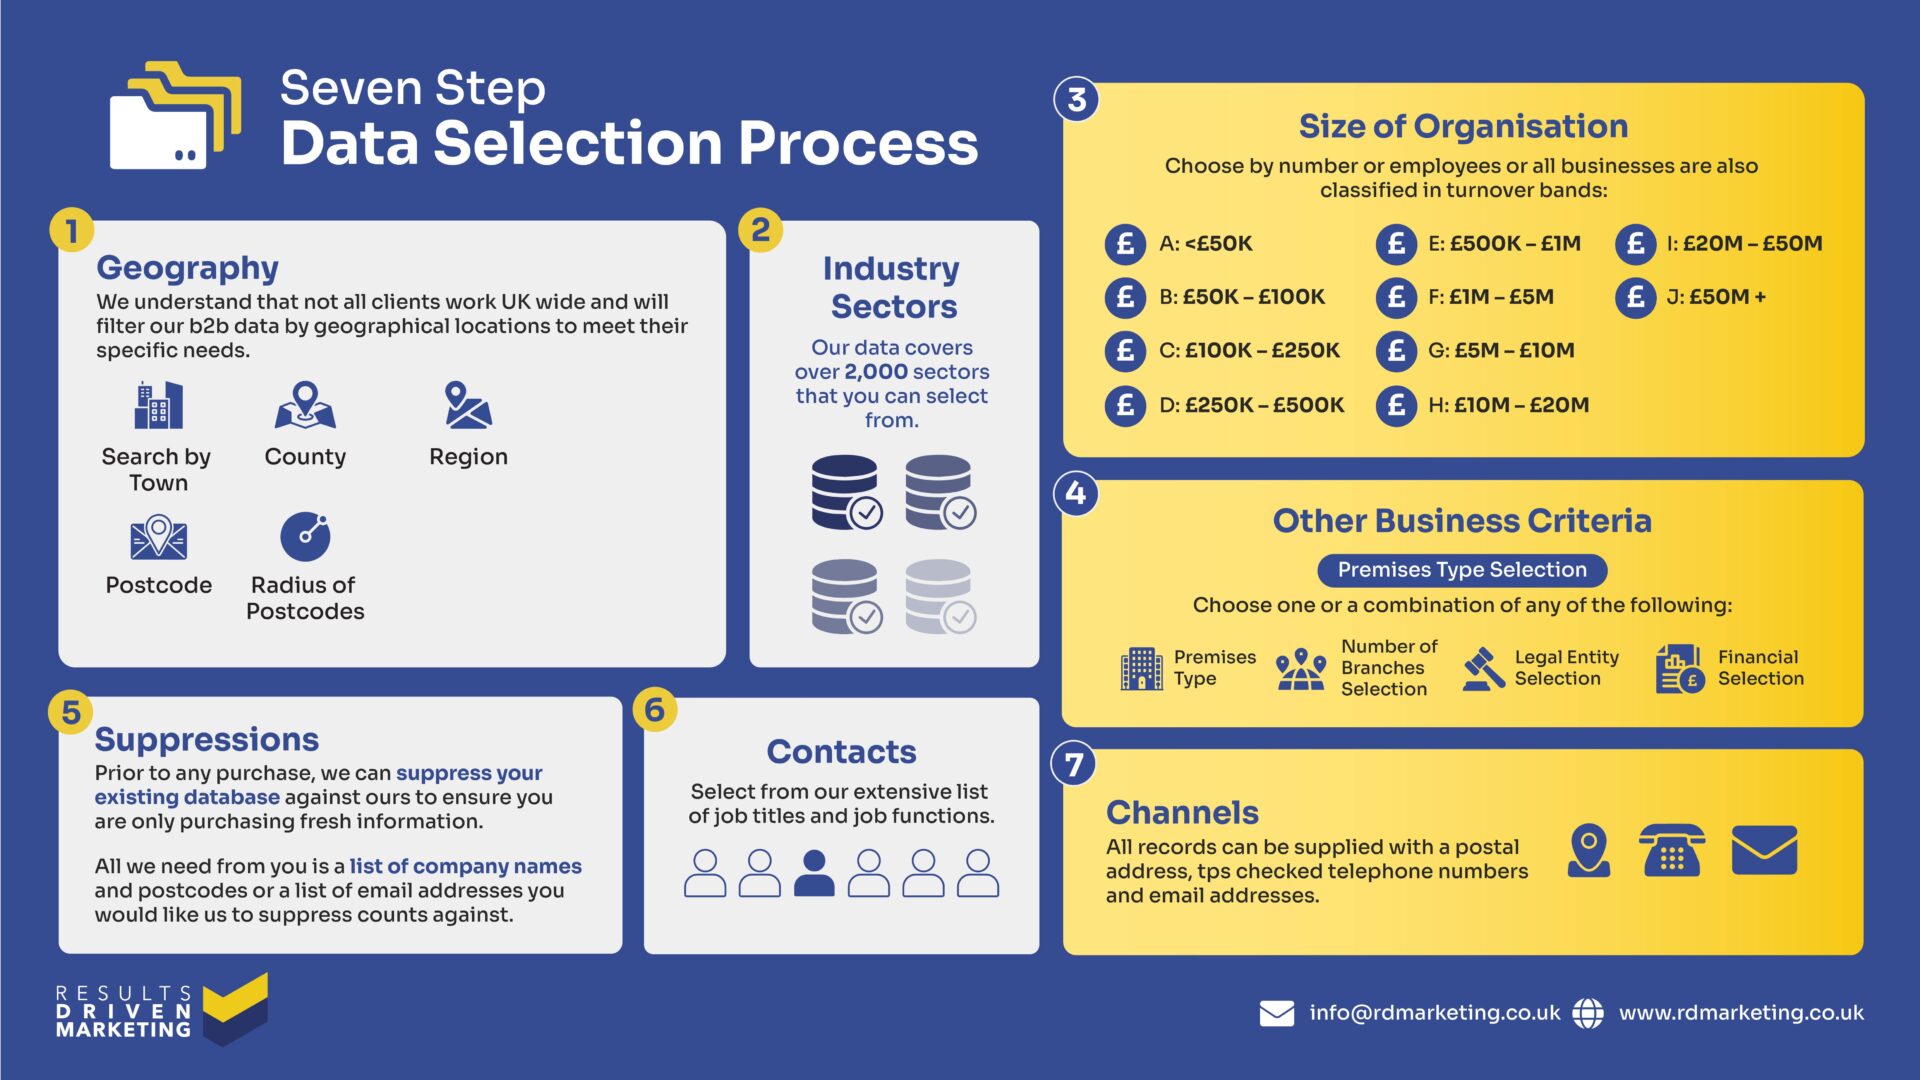Select the Financial Selection icon
This screenshot has height=1080, width=1920.
[x=1665, y=675]
